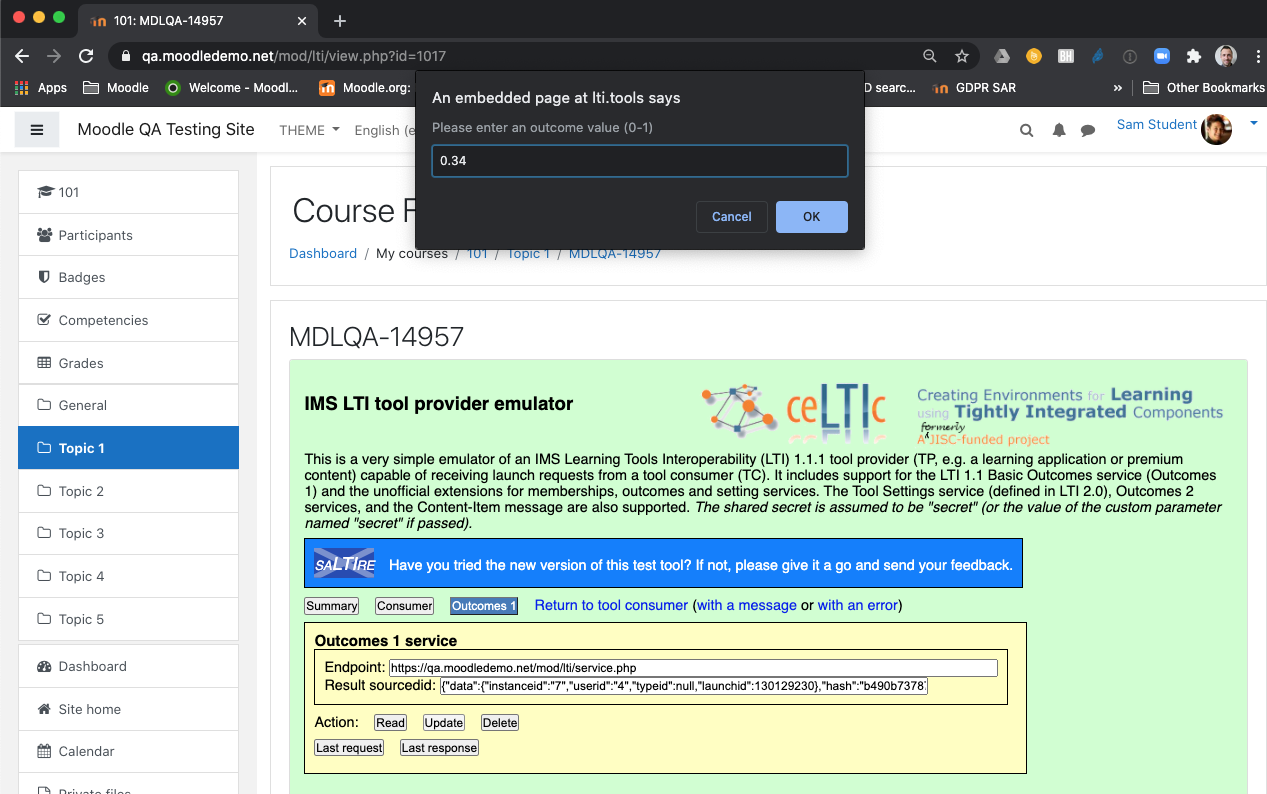Screen dimensions: 1267x794
Task: Open Moodle bookmarks folder
Action: (x=116, y=88)
